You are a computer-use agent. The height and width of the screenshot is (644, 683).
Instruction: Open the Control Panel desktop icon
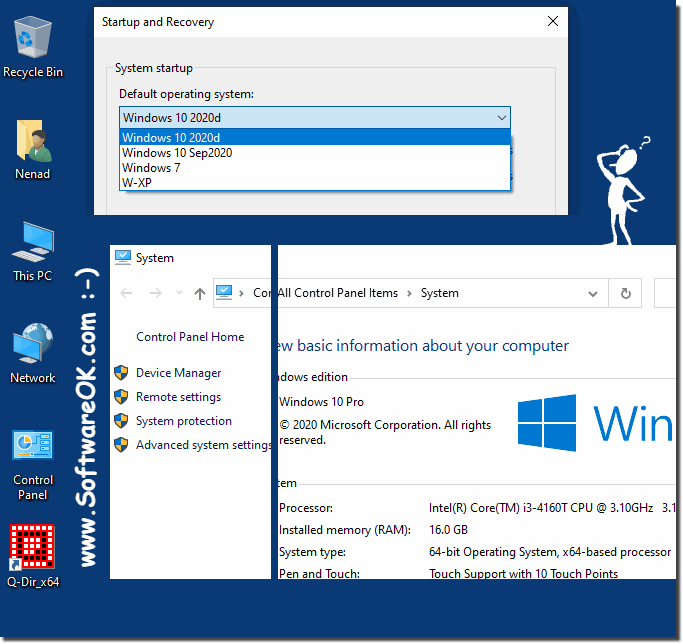[33, 445]
